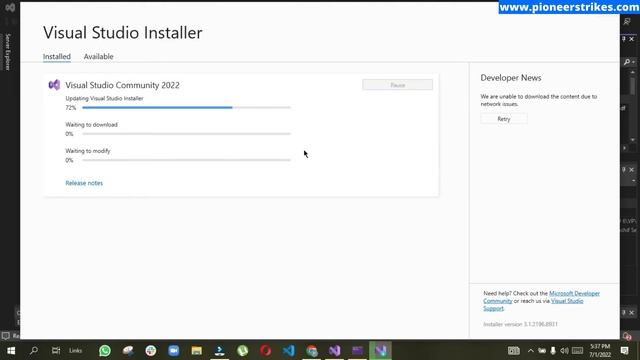Viewport: 640px width, 360px height.
Task: Show hidden system tray icons
Action: click(531, 351)
